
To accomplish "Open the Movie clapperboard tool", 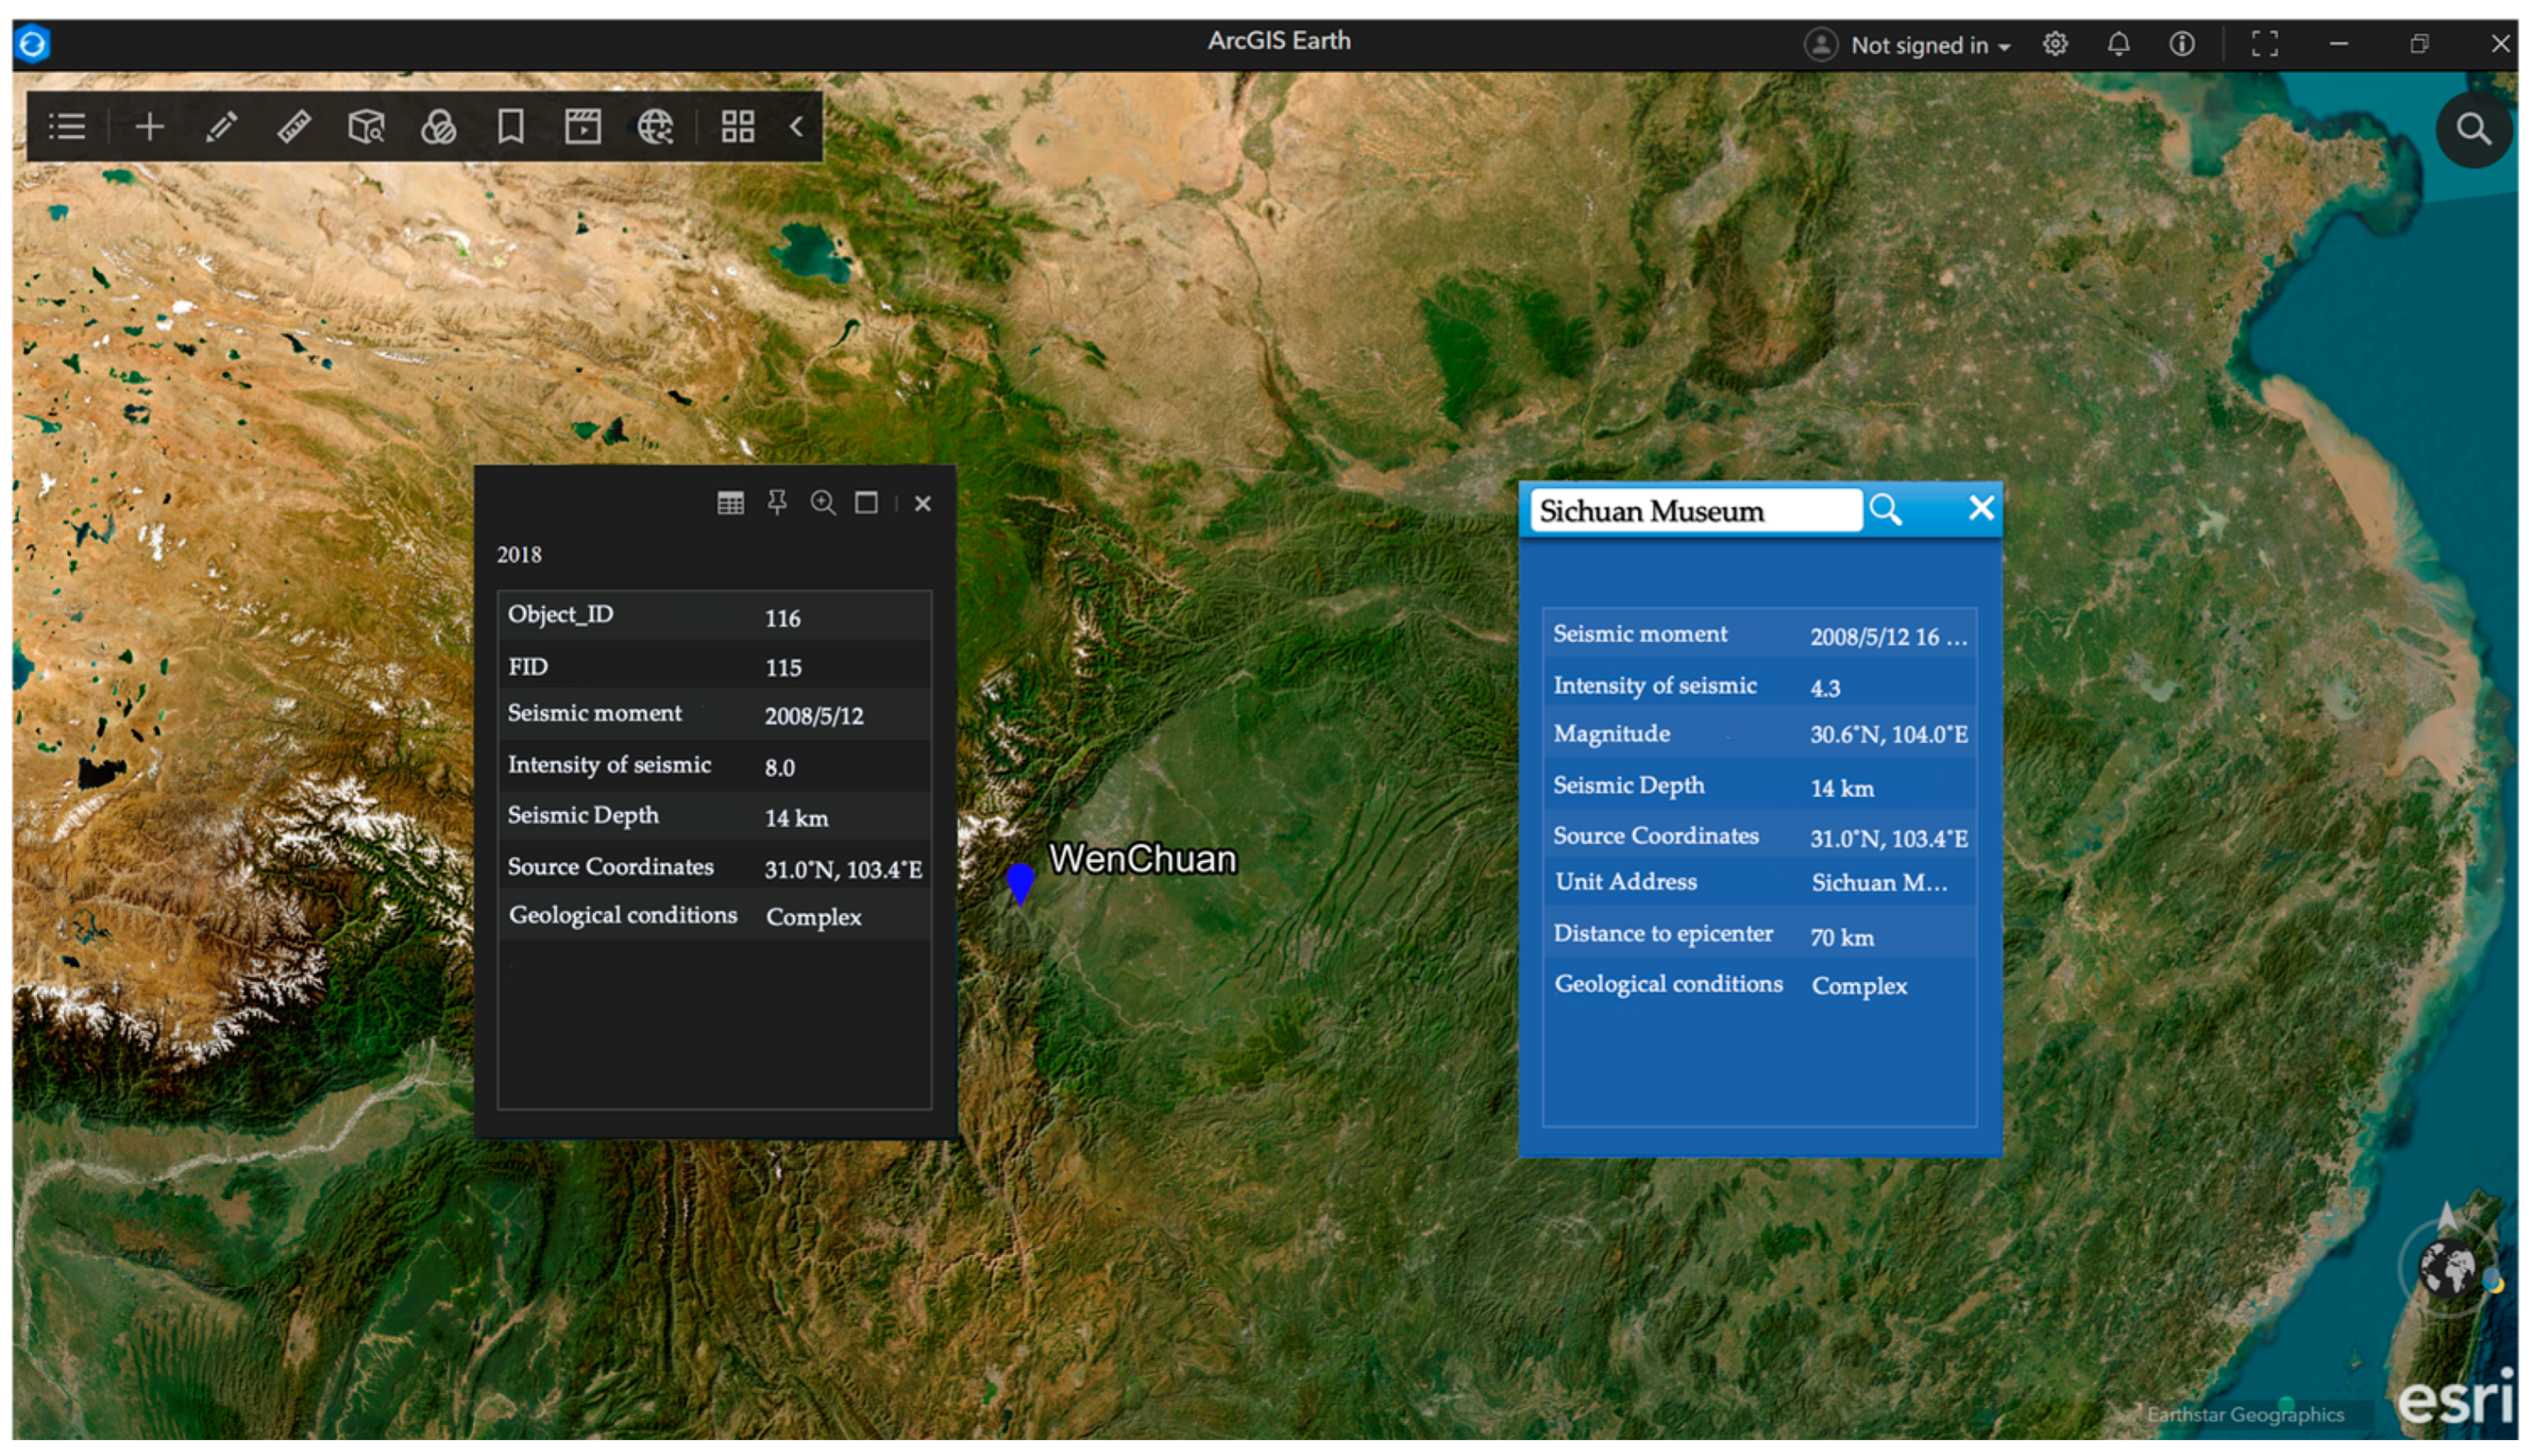I will coord(583,127).
